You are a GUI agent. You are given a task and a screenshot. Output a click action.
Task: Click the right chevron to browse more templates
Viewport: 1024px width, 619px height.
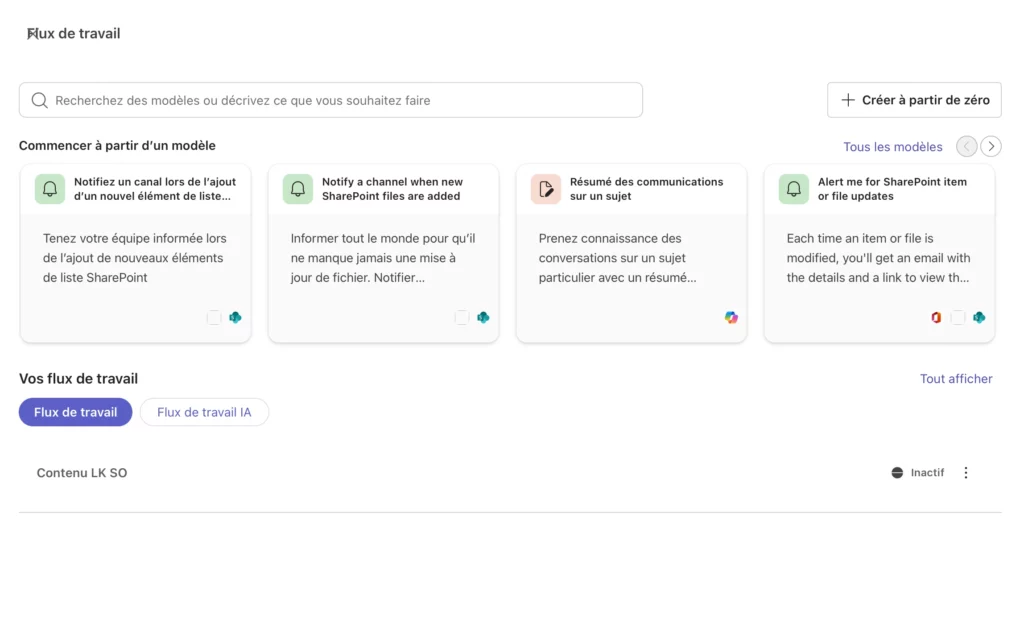point(991,146)
